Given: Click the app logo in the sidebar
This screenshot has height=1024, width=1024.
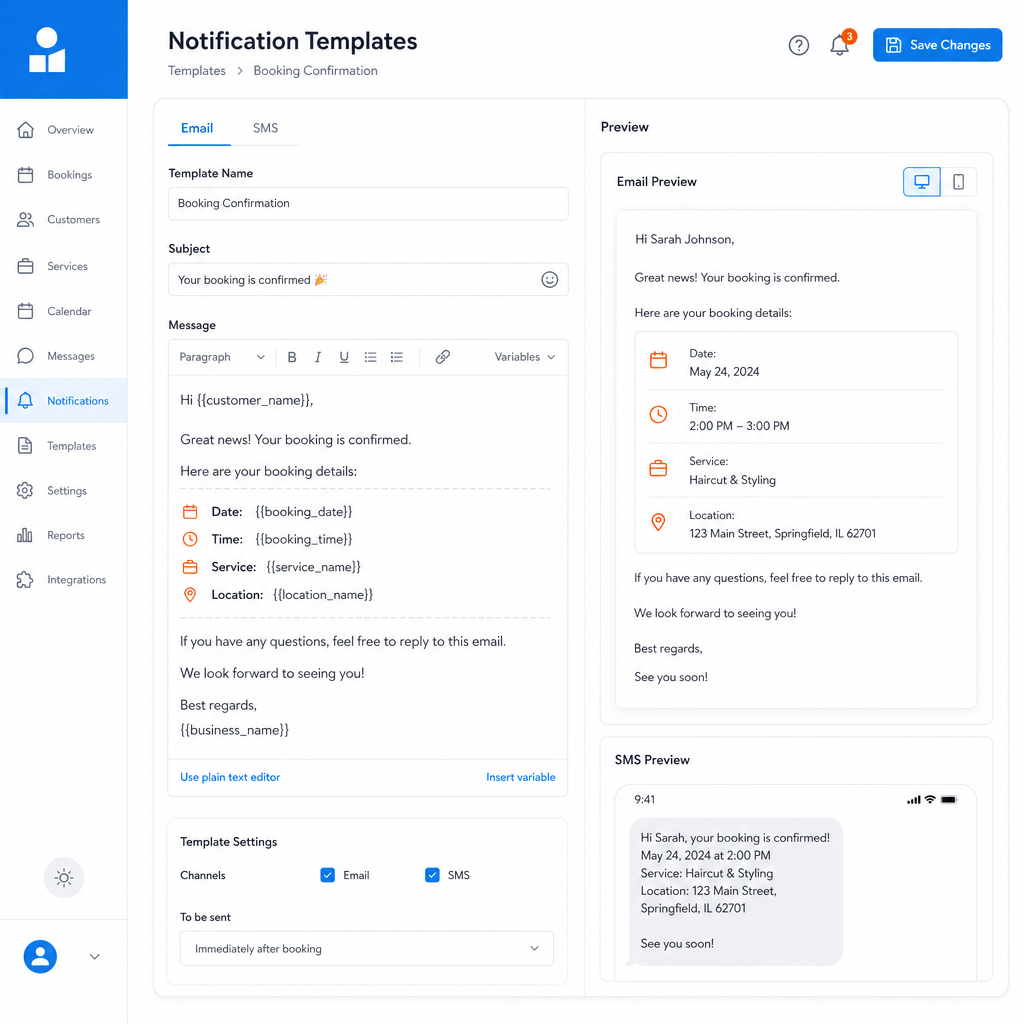Looking at the screenshot, I should [x=47, y=50].
